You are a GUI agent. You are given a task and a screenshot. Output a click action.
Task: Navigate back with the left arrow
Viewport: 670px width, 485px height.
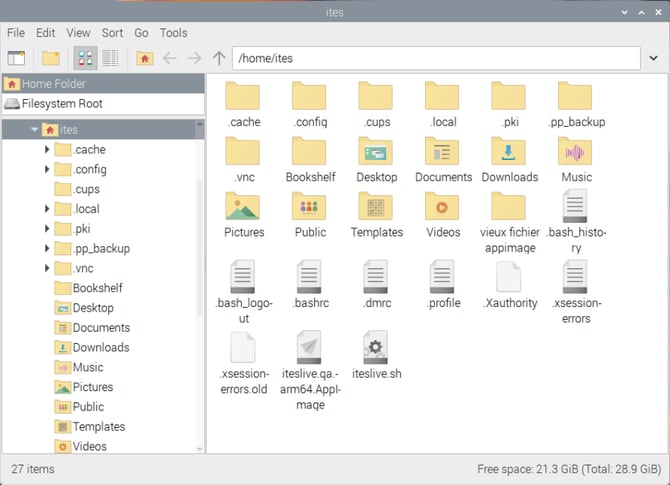pyautogui.click(x=170, y=58)
